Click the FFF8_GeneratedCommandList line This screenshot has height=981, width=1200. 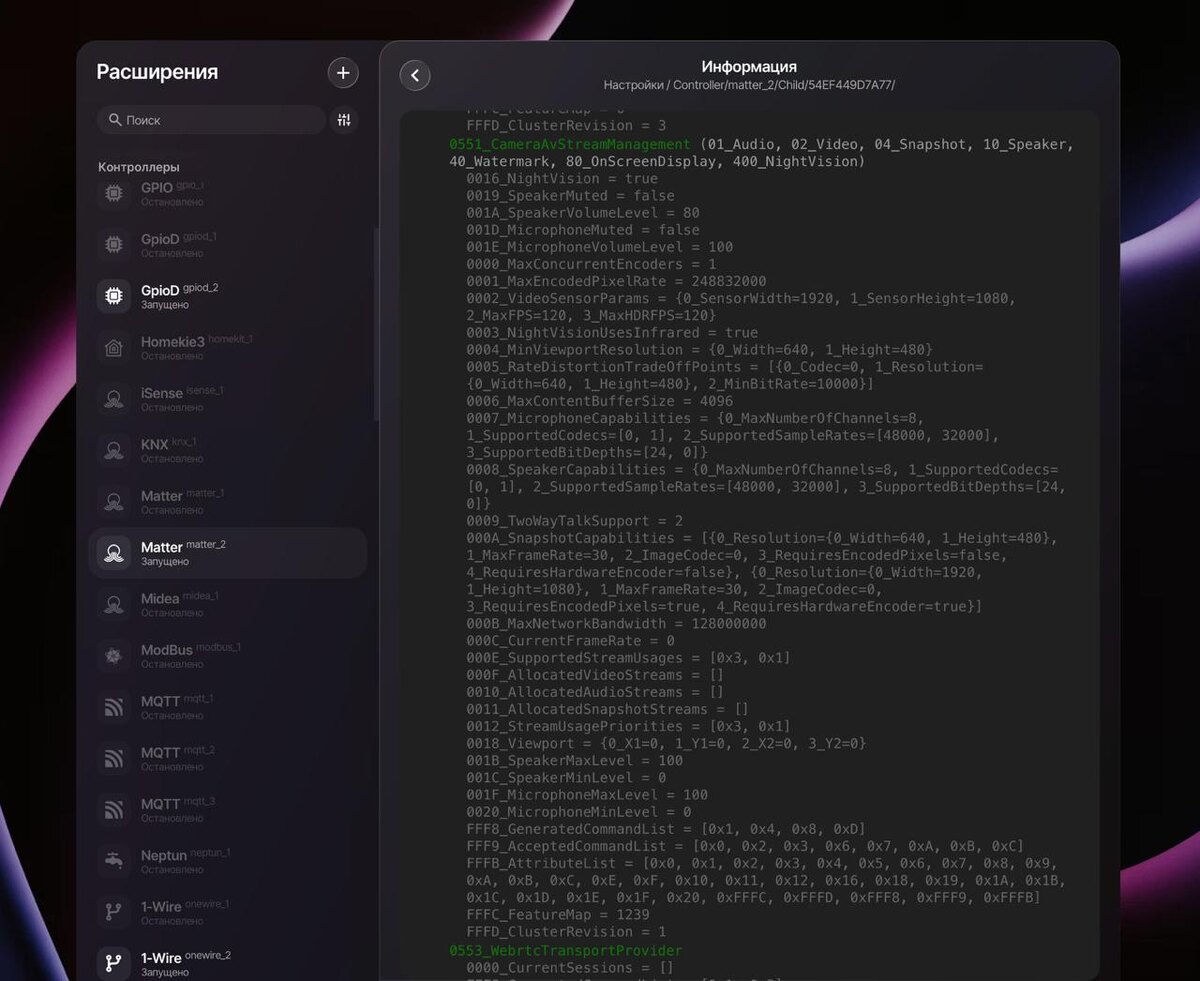pyautogui.click(x=666, y=829)
